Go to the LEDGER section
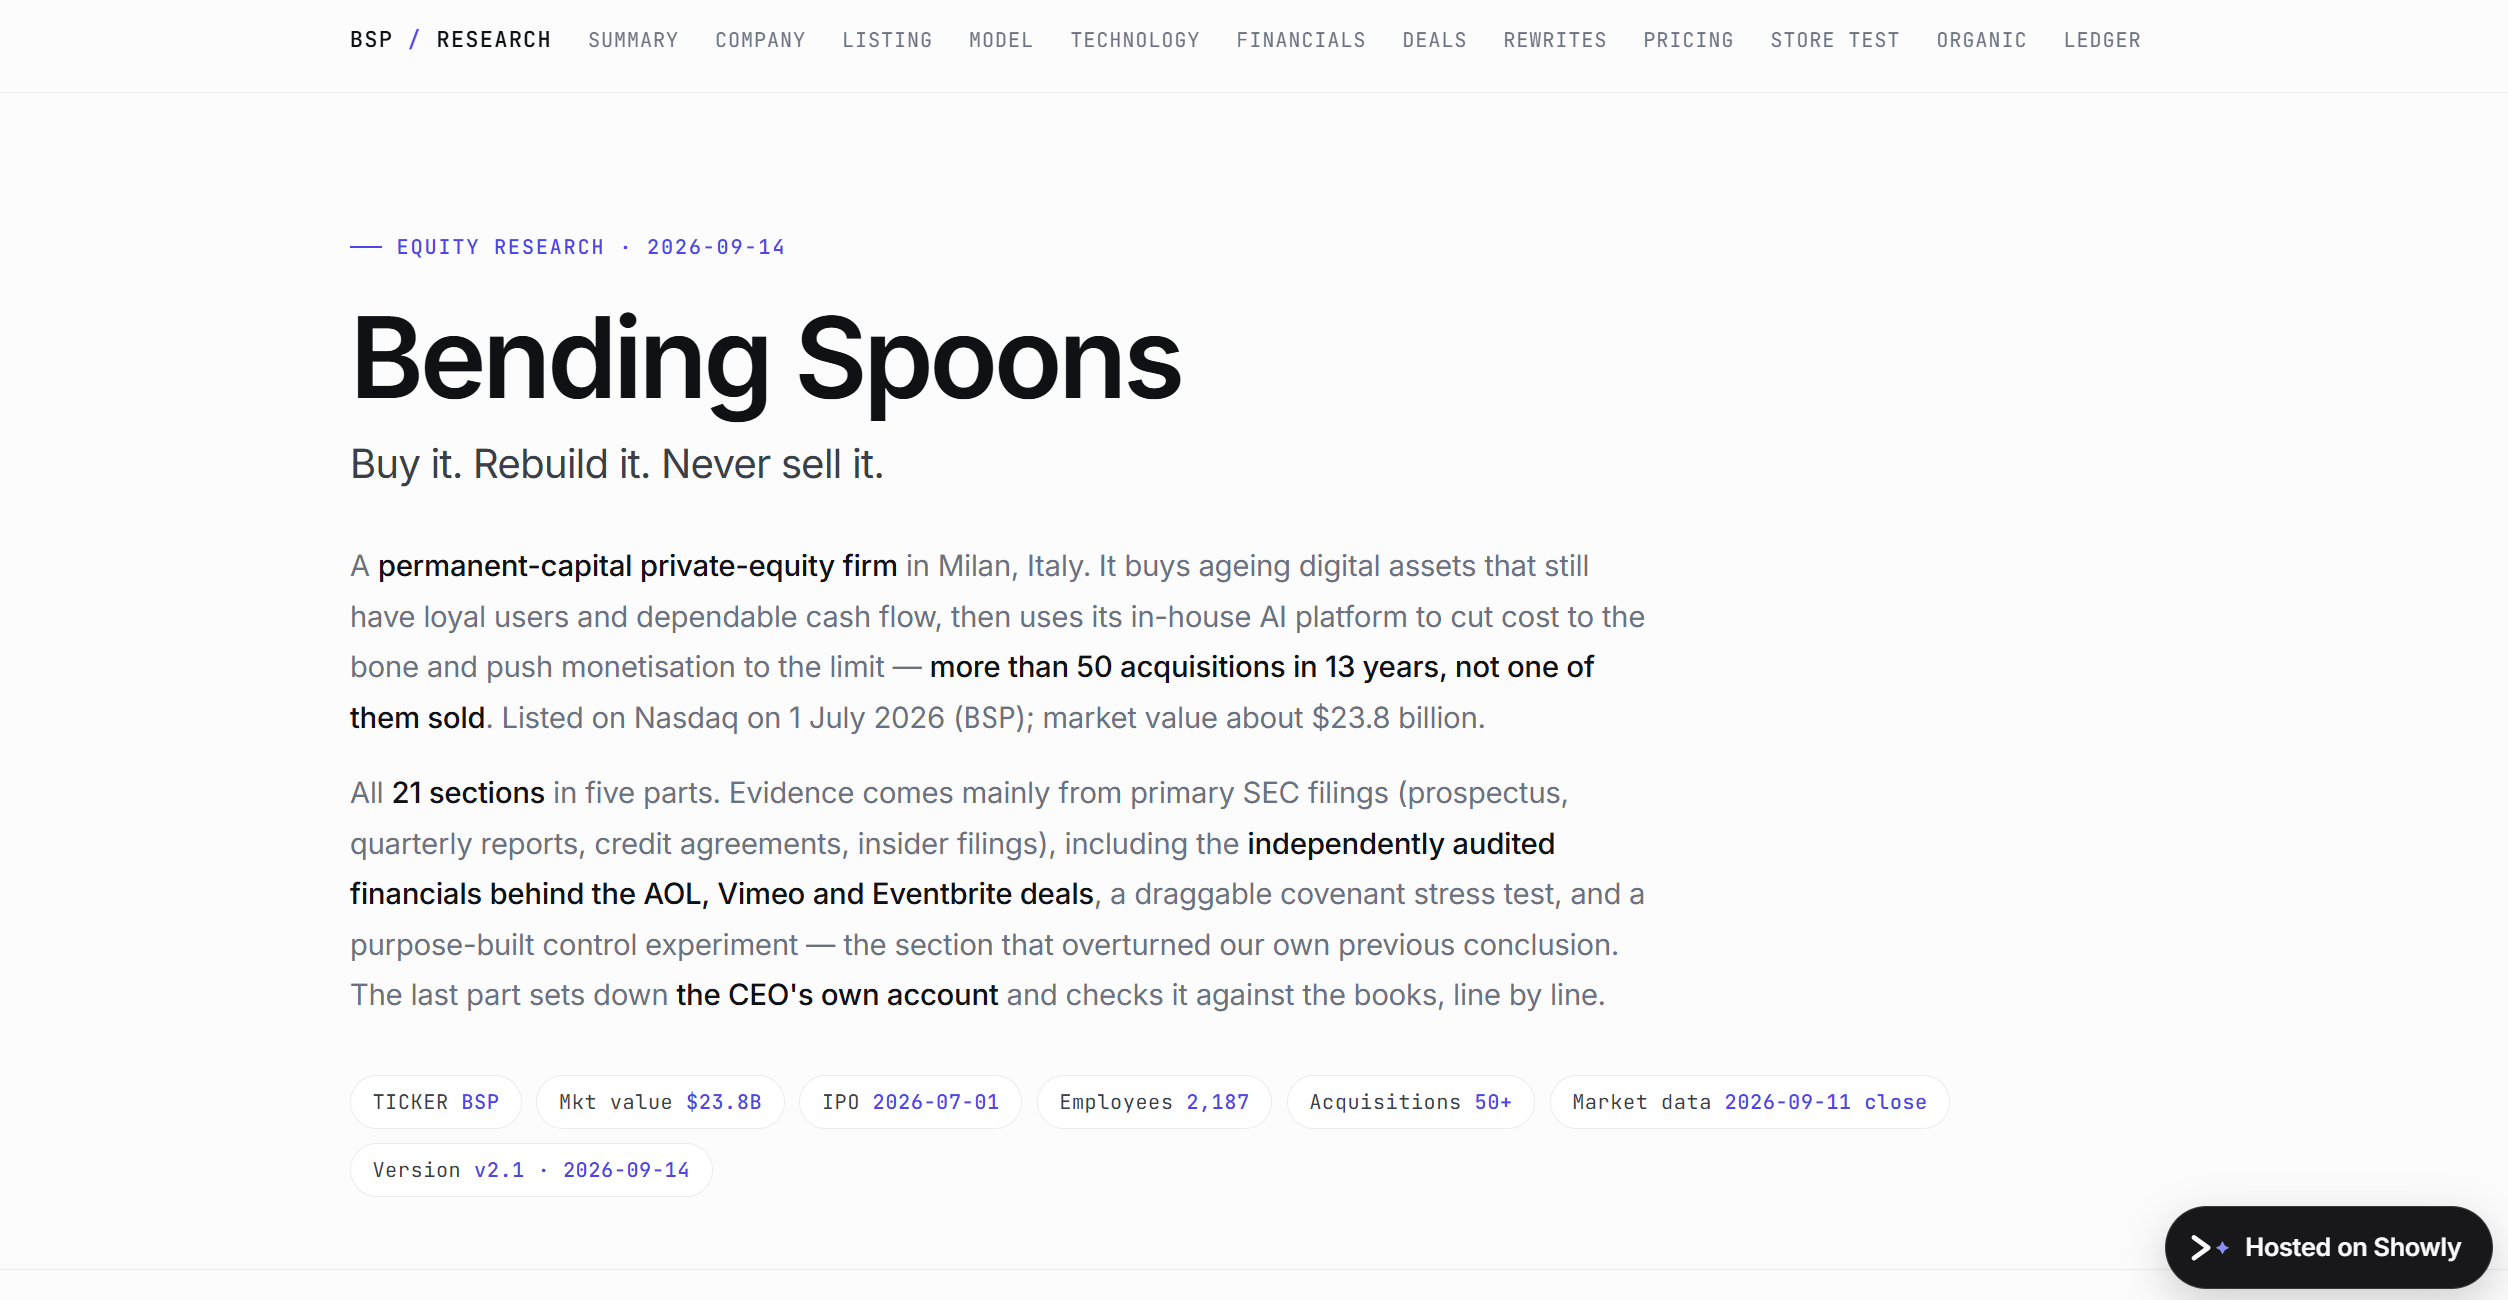 [x=2102, y=40]
